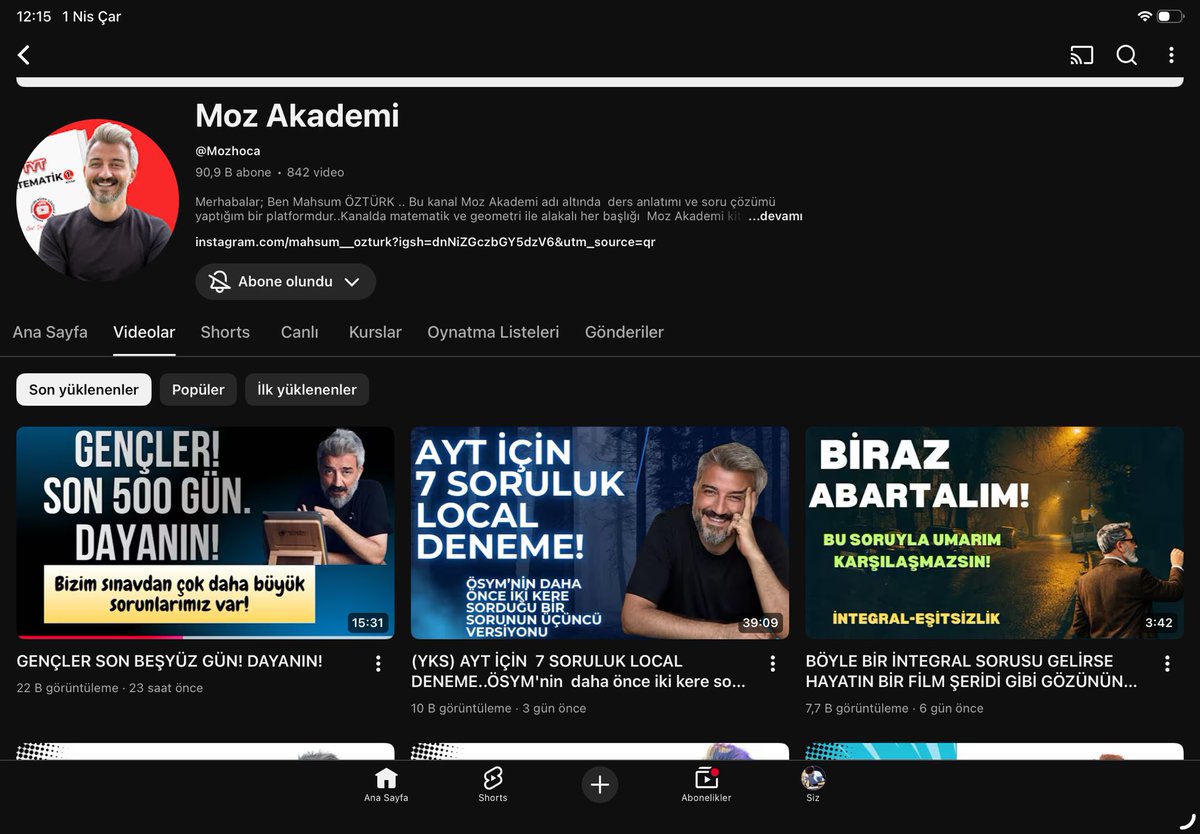Tap the 3:42 duration badge
This screenshot has width=1200, height=834.
(x=1158, y=622)
